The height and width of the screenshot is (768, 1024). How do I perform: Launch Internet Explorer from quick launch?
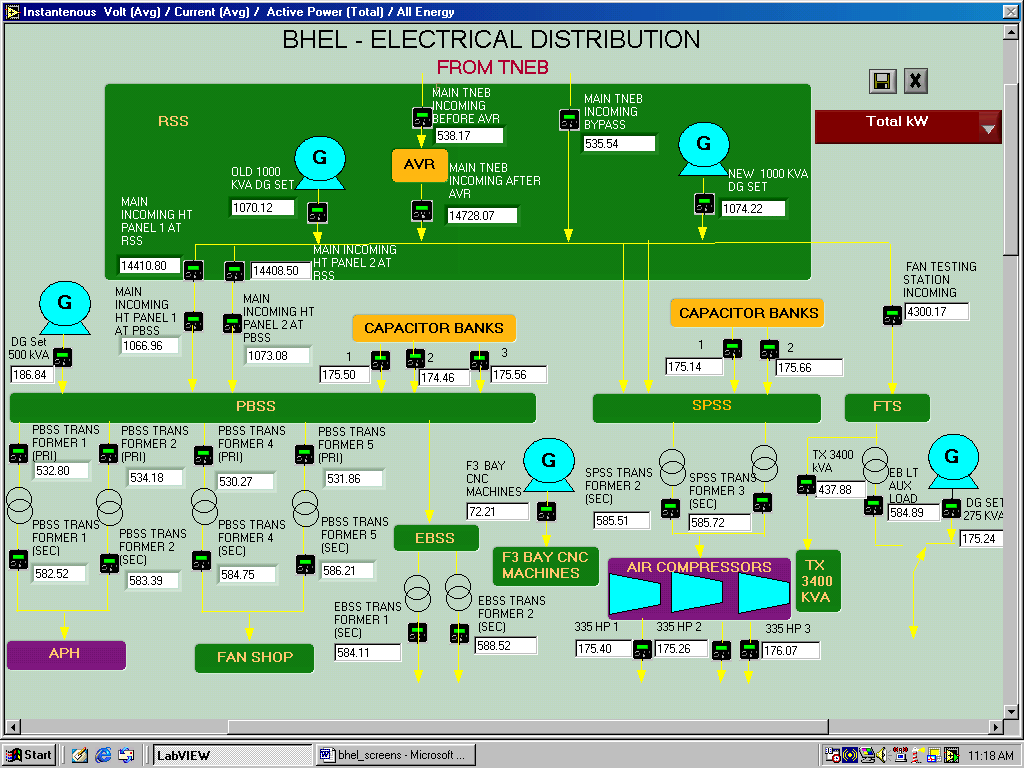(x=103, y=755)
